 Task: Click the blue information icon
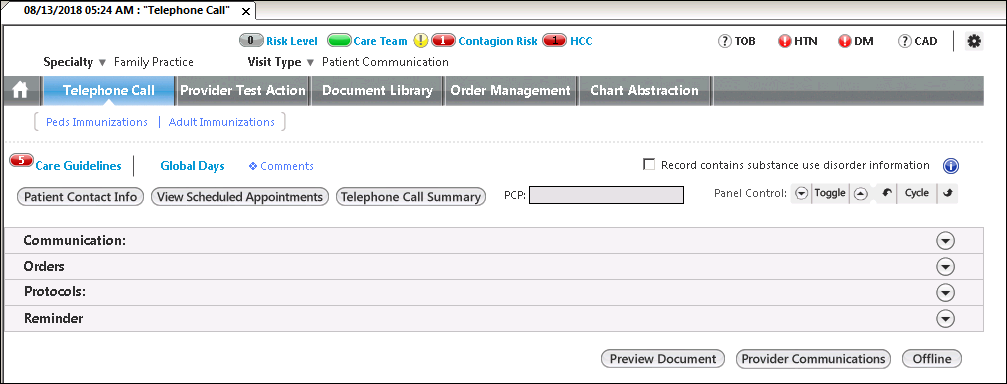(951, 166)
